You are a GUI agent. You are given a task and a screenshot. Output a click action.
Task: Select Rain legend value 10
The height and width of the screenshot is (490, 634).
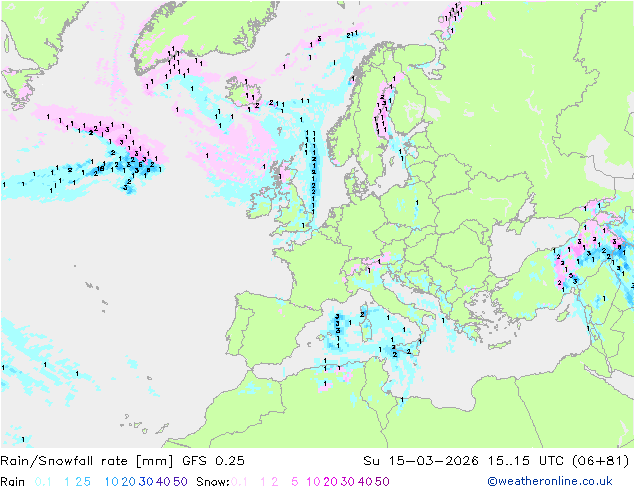[111, 482]
